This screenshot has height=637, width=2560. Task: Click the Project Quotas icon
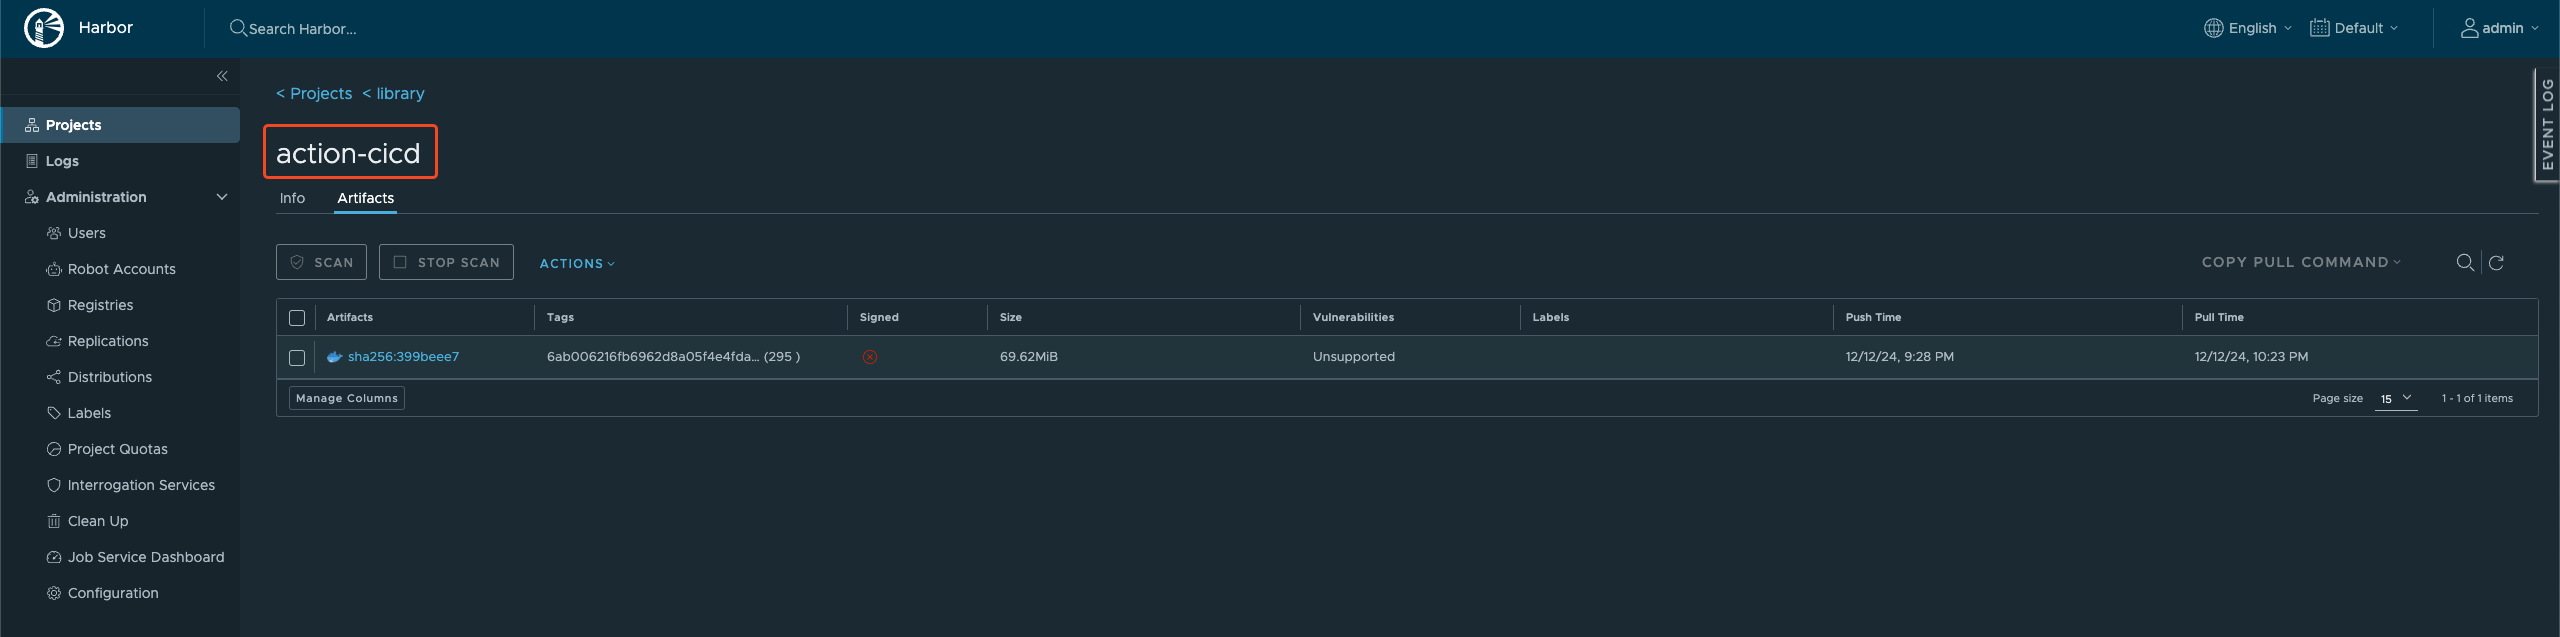pos(54,449)
